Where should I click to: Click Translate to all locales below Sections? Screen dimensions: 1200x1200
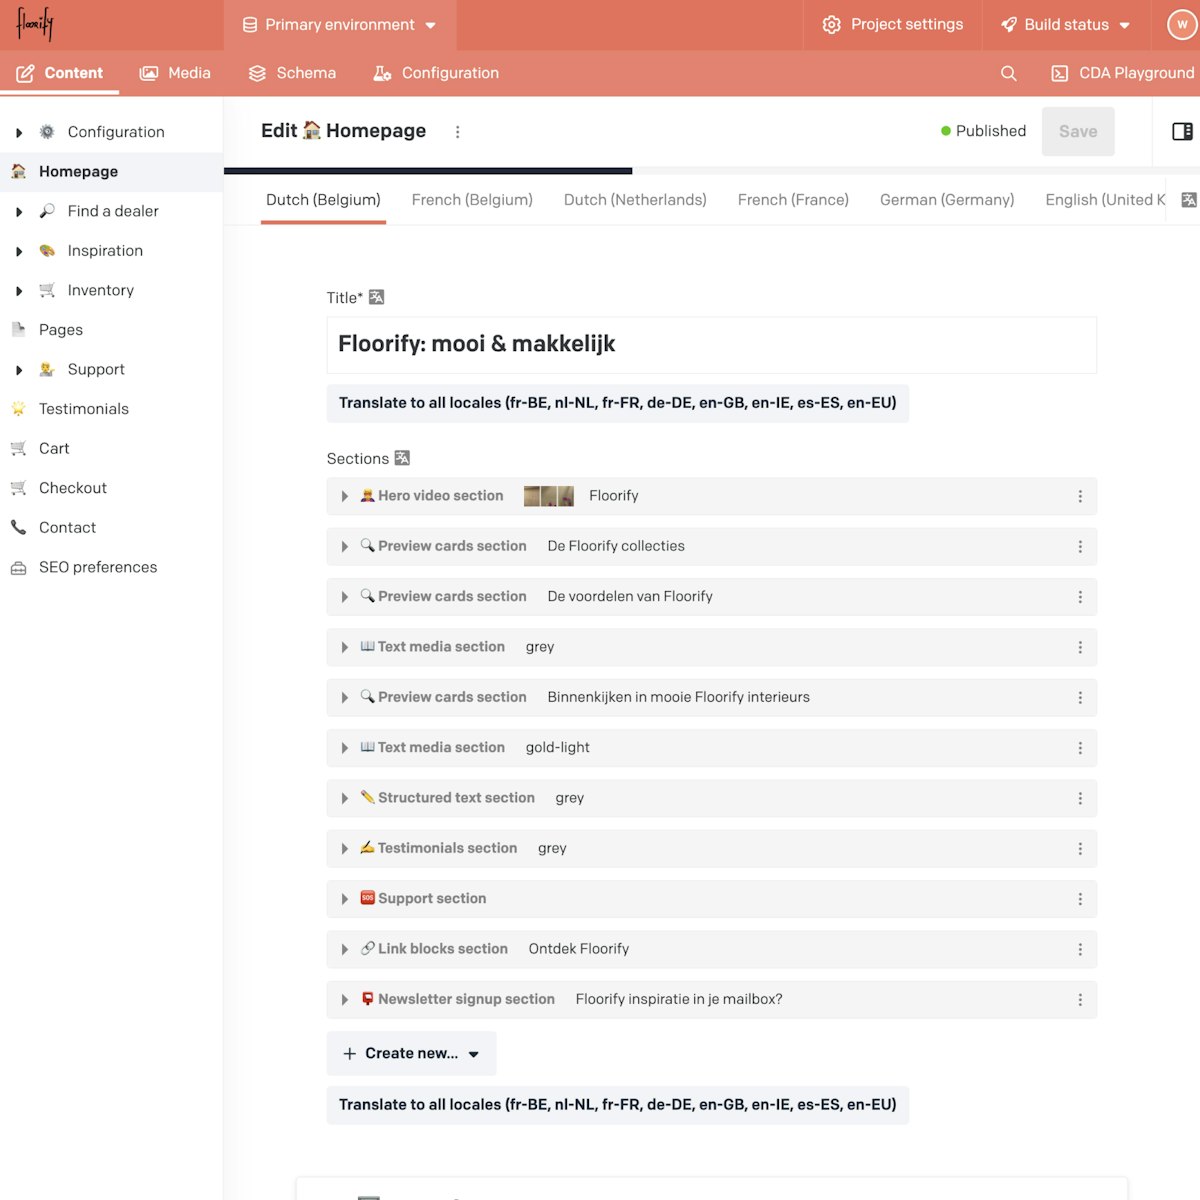(x=618, y=1105)
